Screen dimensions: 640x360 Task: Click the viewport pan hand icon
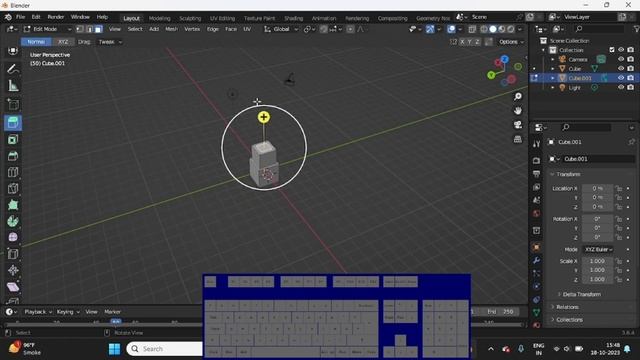[x=518, y=111]
